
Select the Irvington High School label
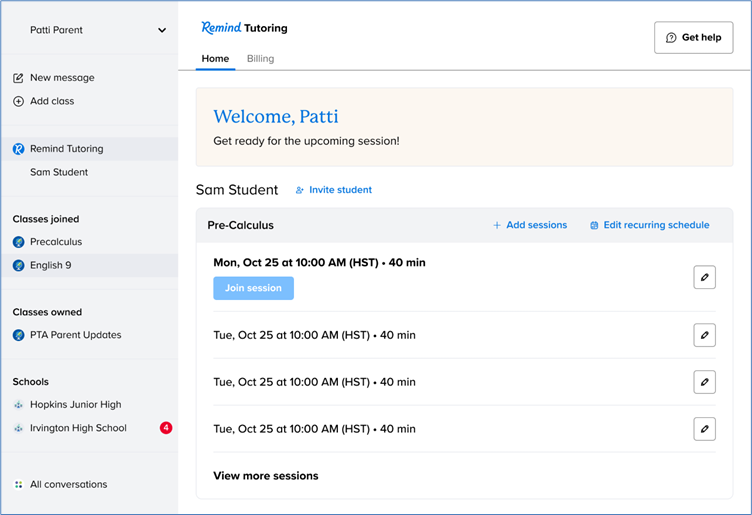point(78,428)
